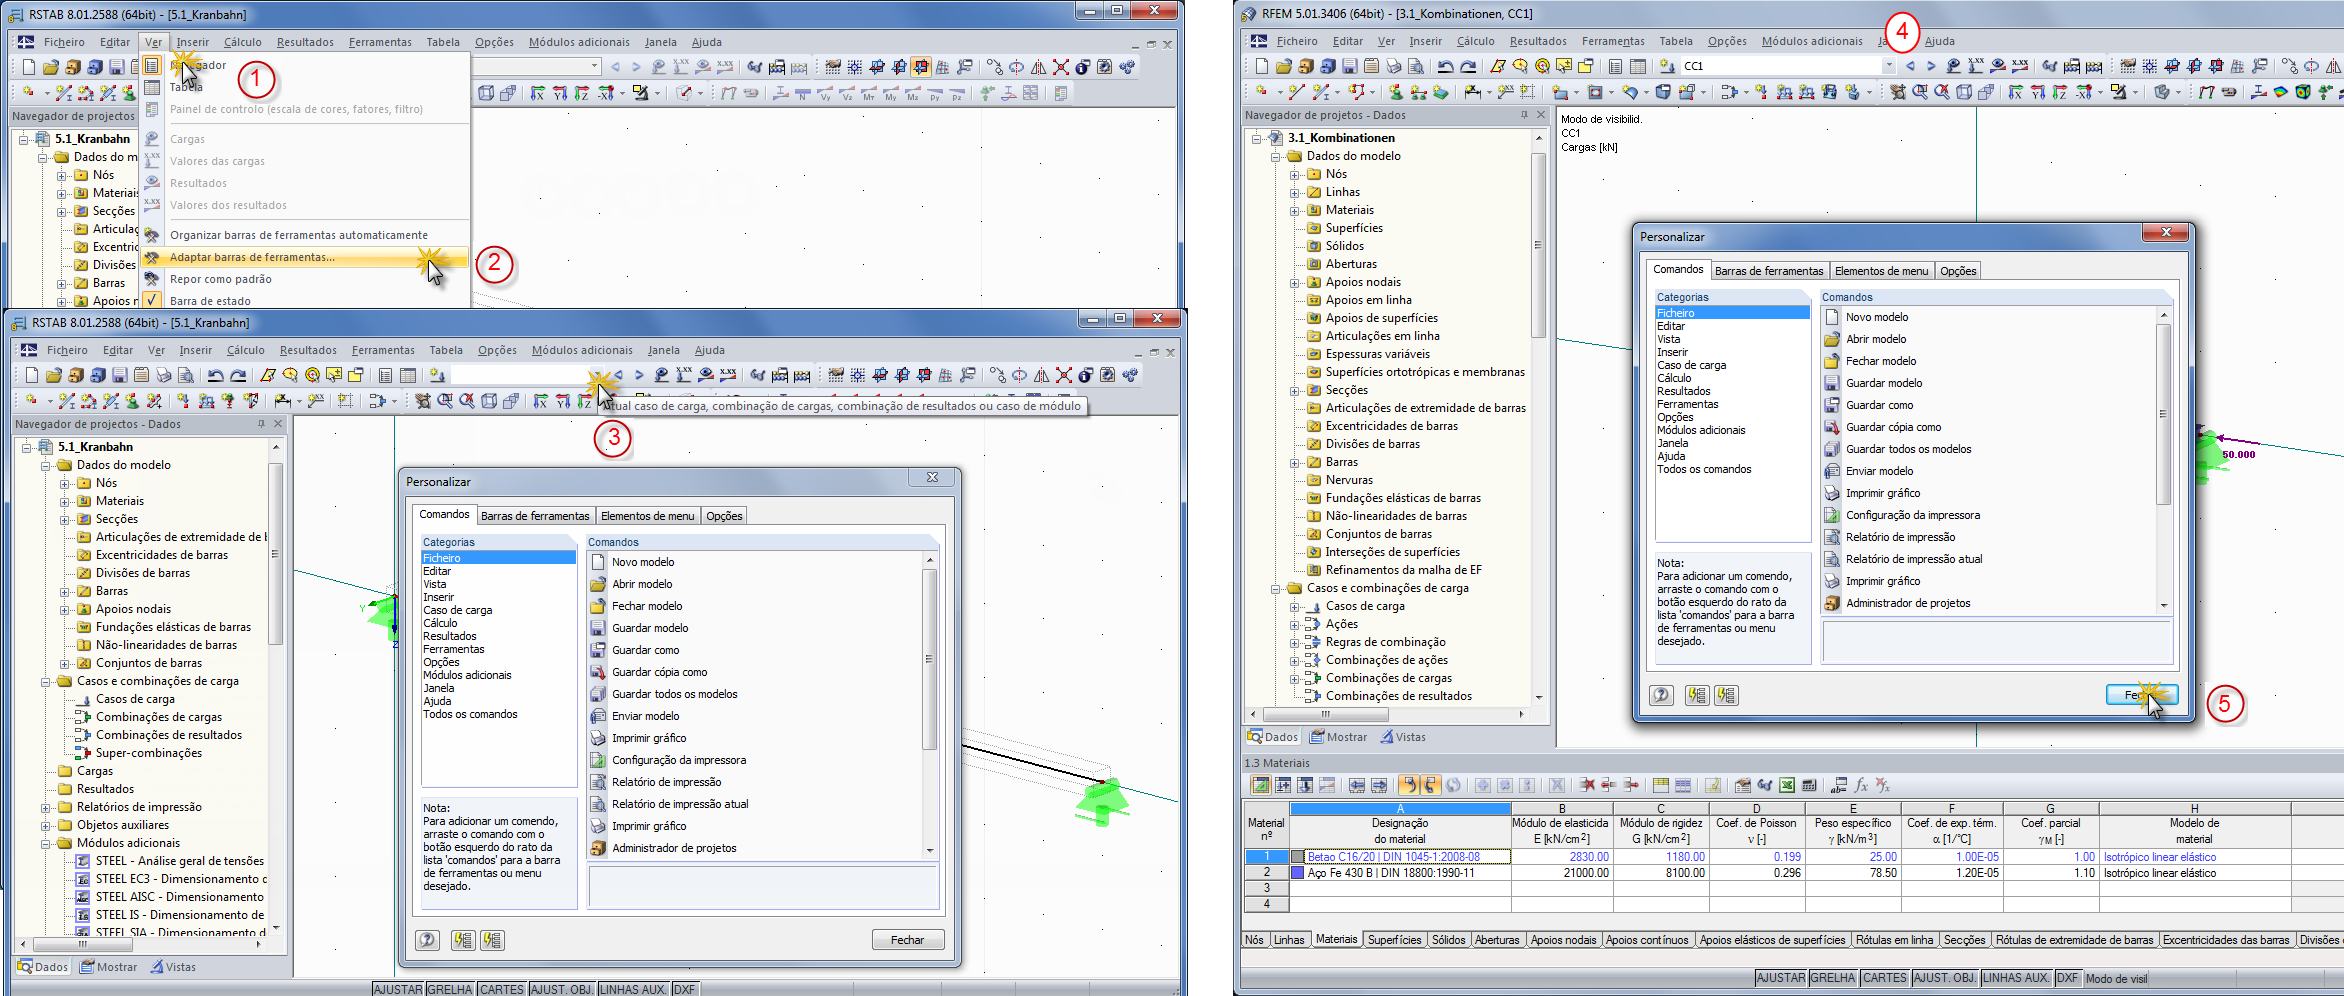This screenshot has width=2344, height=996.
Task: Click the Redo icon in RFEM toolbar
Action: pos(1468,66)
